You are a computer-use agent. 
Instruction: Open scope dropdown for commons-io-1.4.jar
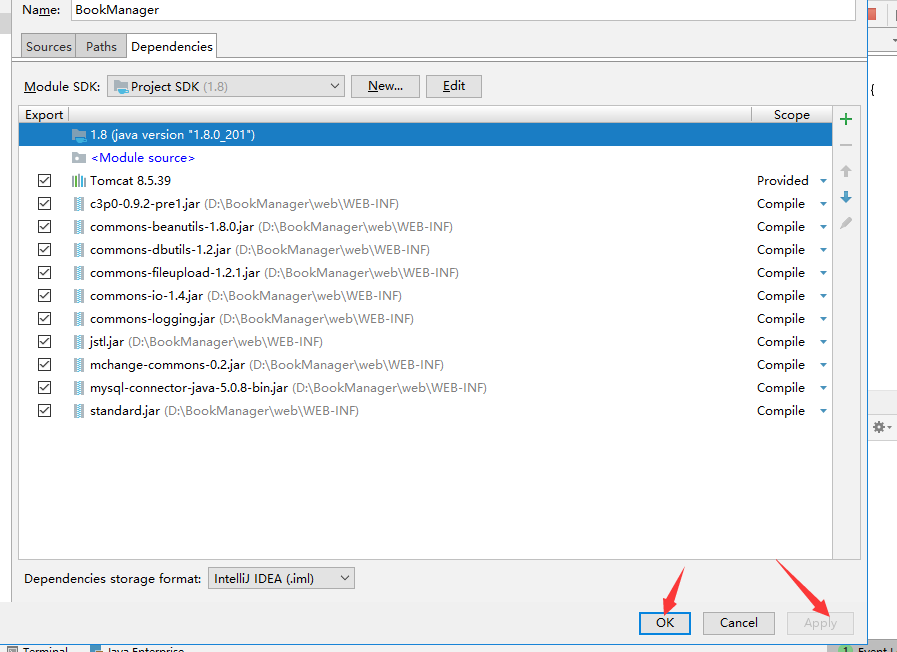(x=823, y=296)
